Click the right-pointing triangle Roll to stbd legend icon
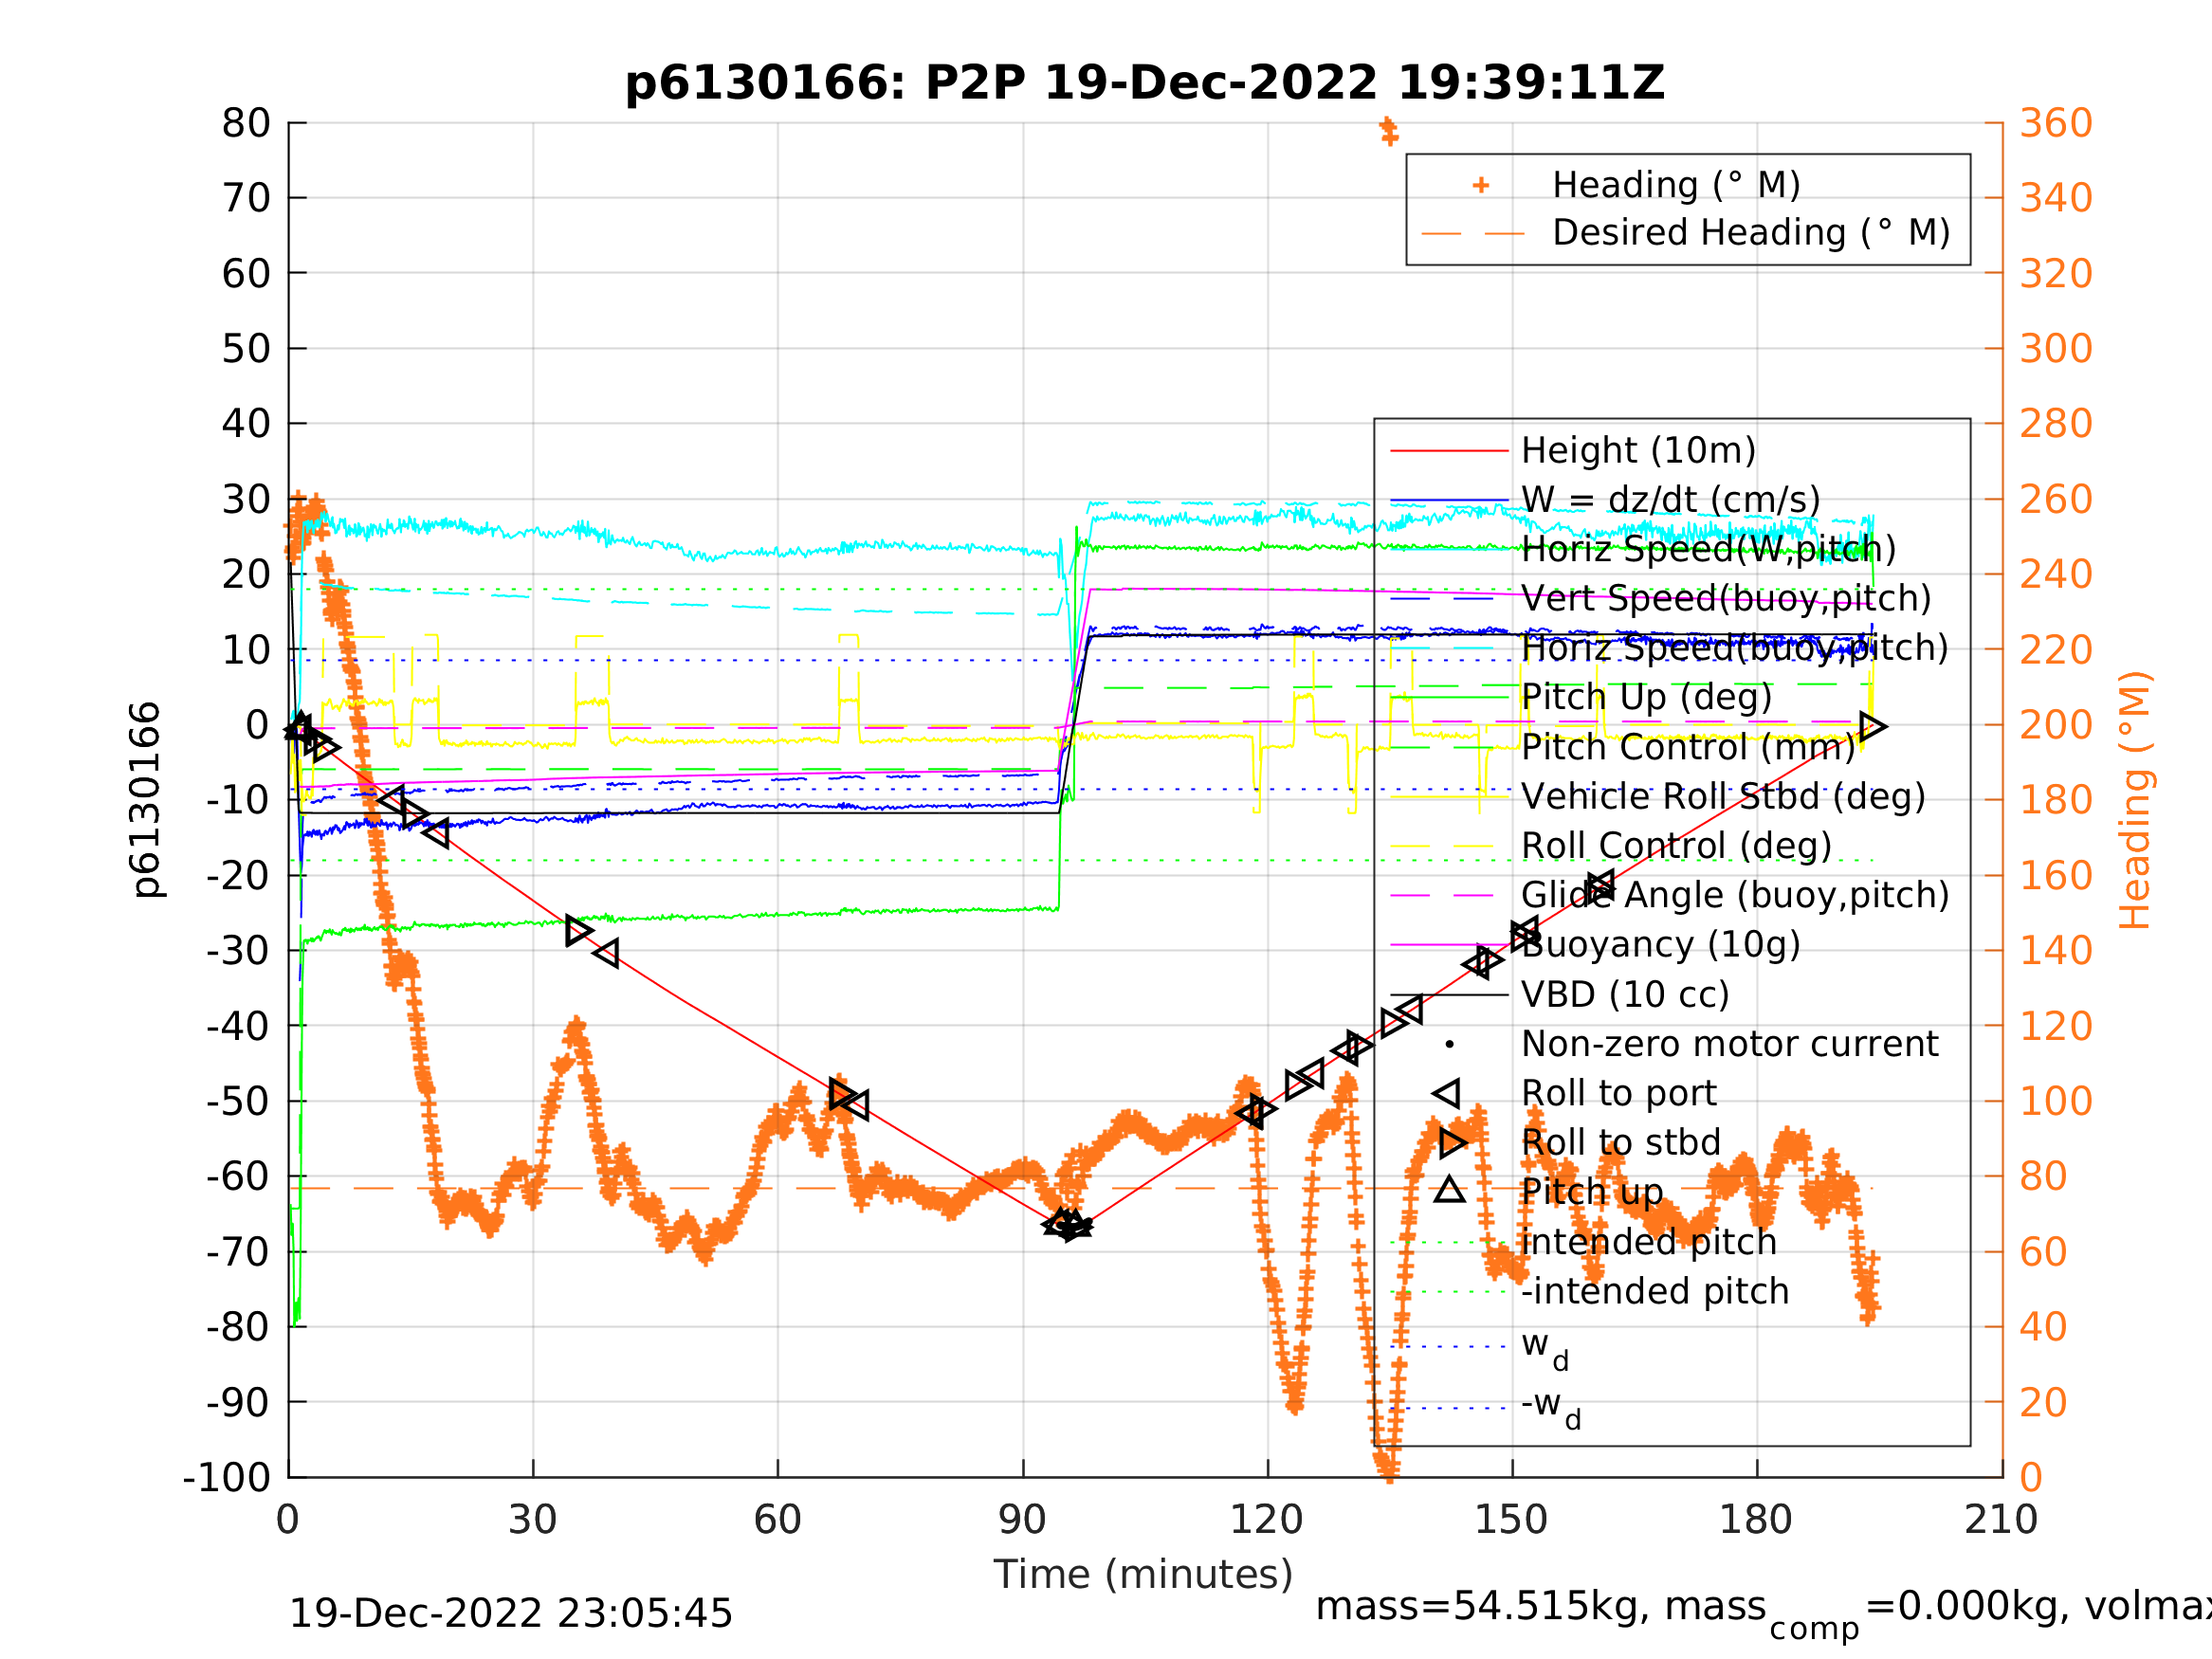The image size is (2212, 1659). 1453,1142
